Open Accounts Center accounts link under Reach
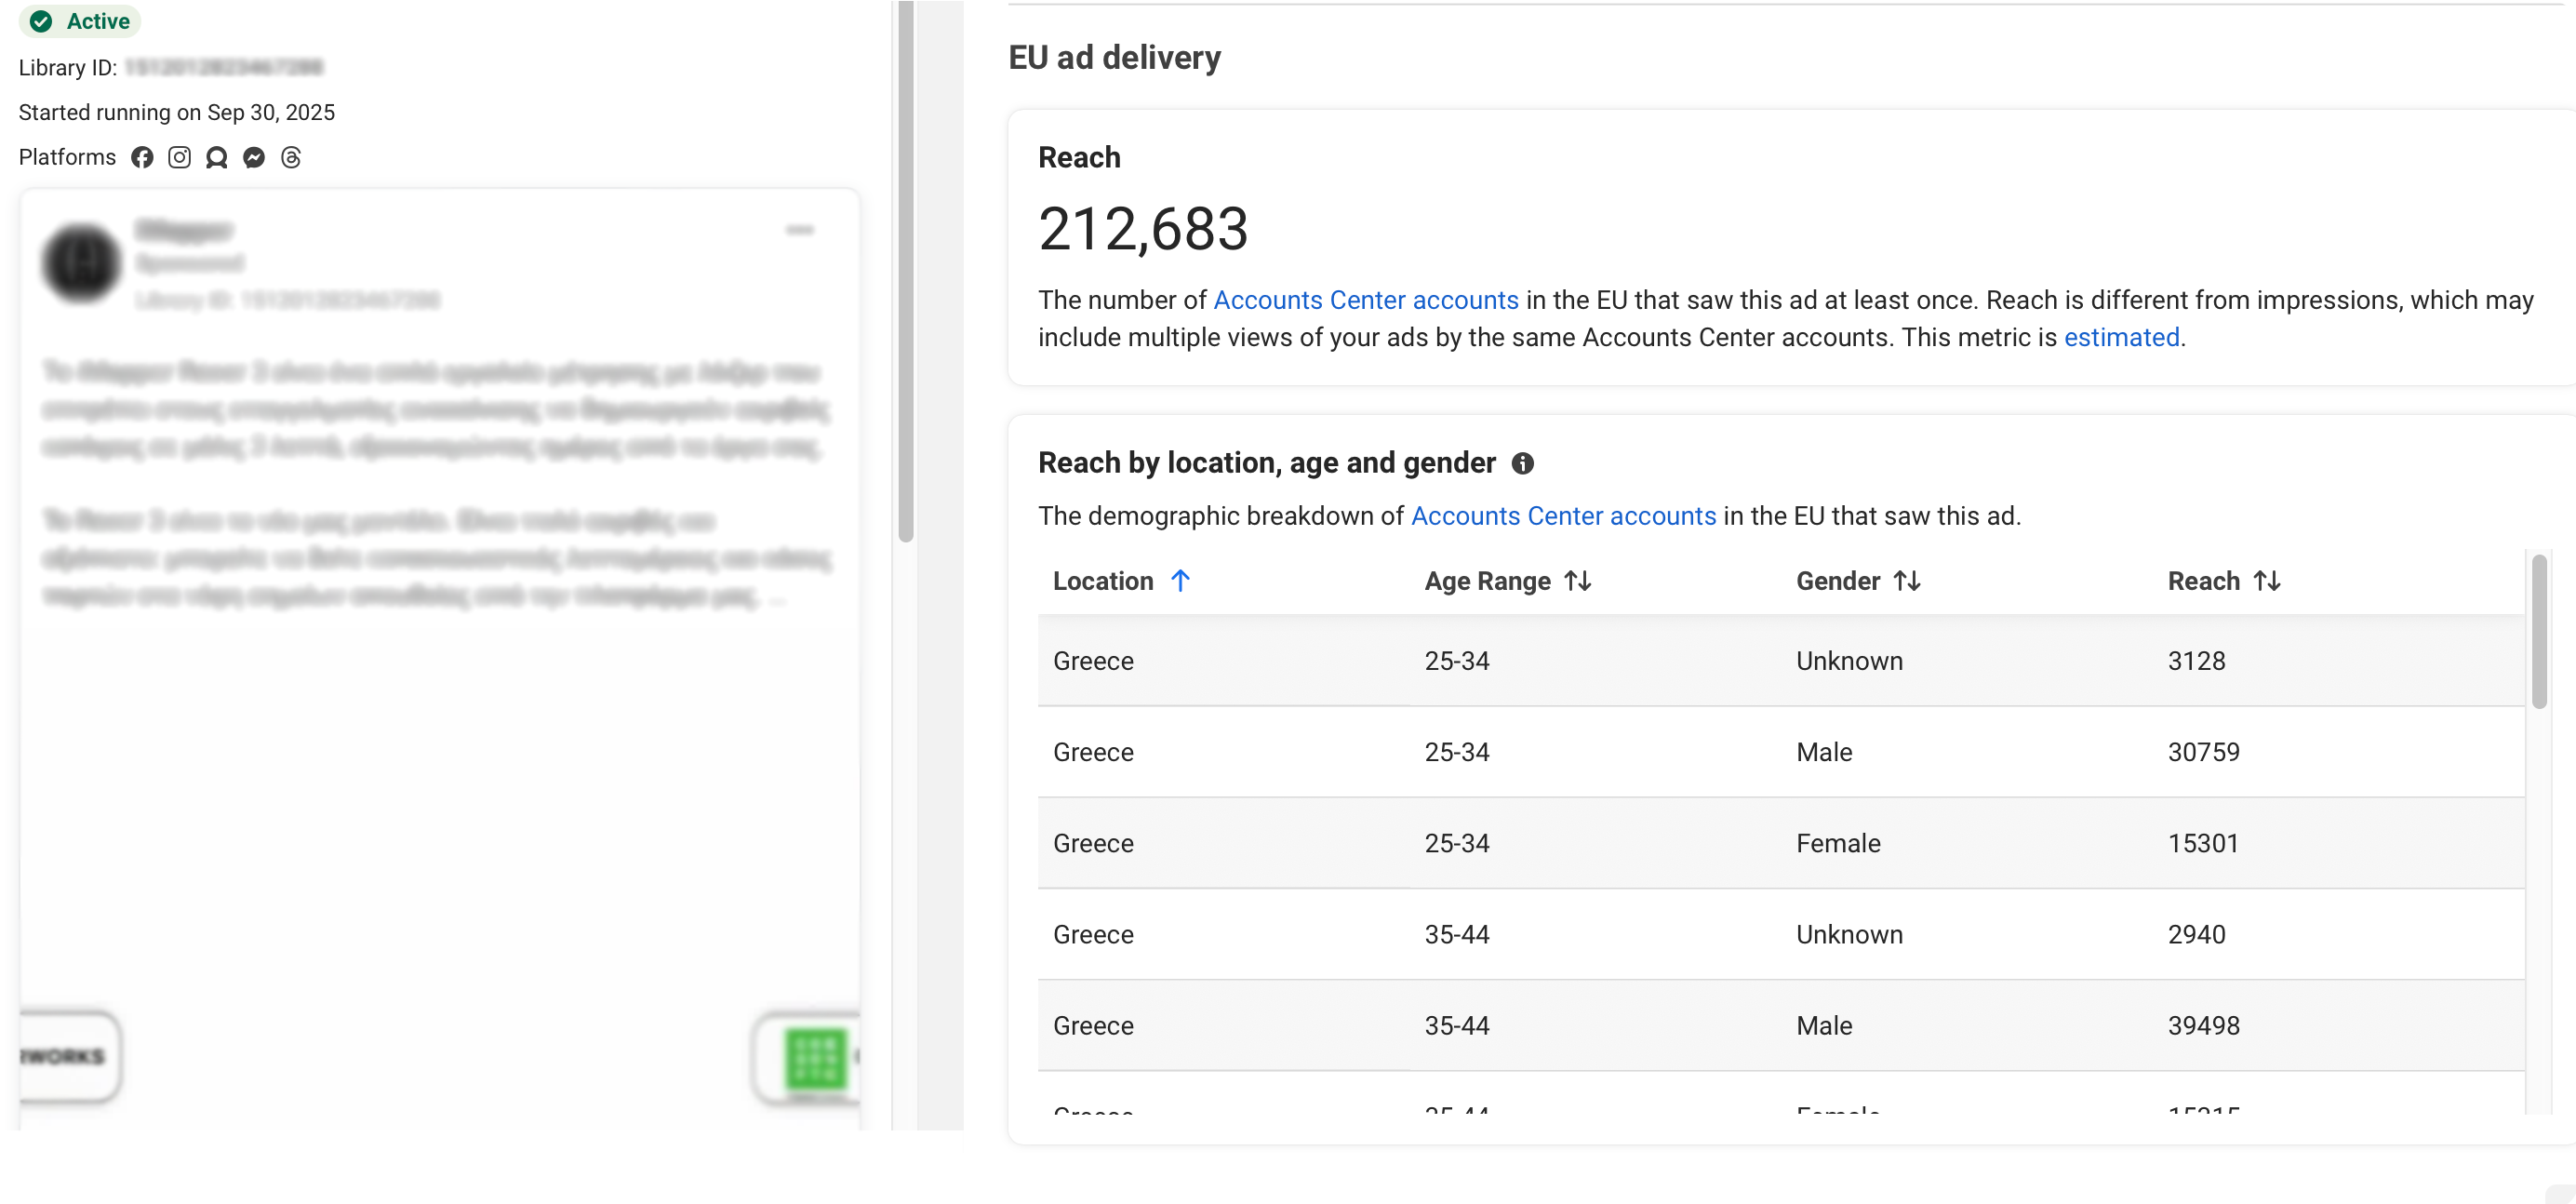2576x1204 pixels. coord(1365,300)
